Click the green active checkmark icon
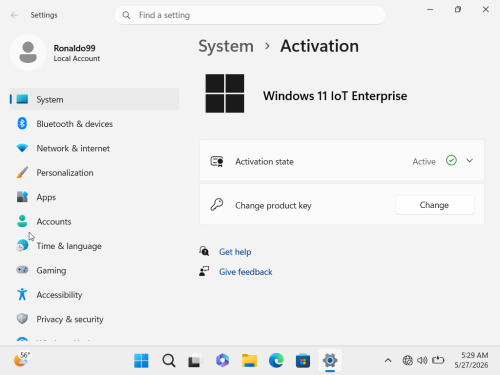The width and height of the screenshot is (500, 375). 451,160
